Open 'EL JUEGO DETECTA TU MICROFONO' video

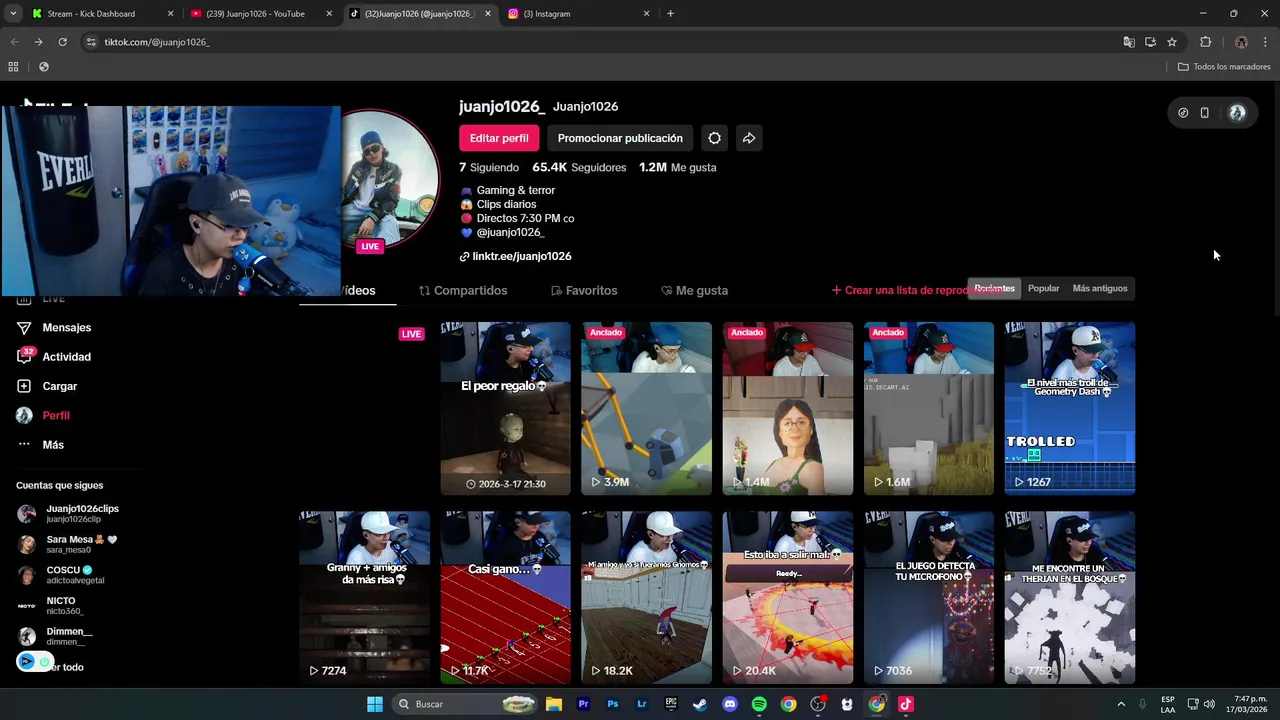coord(928,597)
